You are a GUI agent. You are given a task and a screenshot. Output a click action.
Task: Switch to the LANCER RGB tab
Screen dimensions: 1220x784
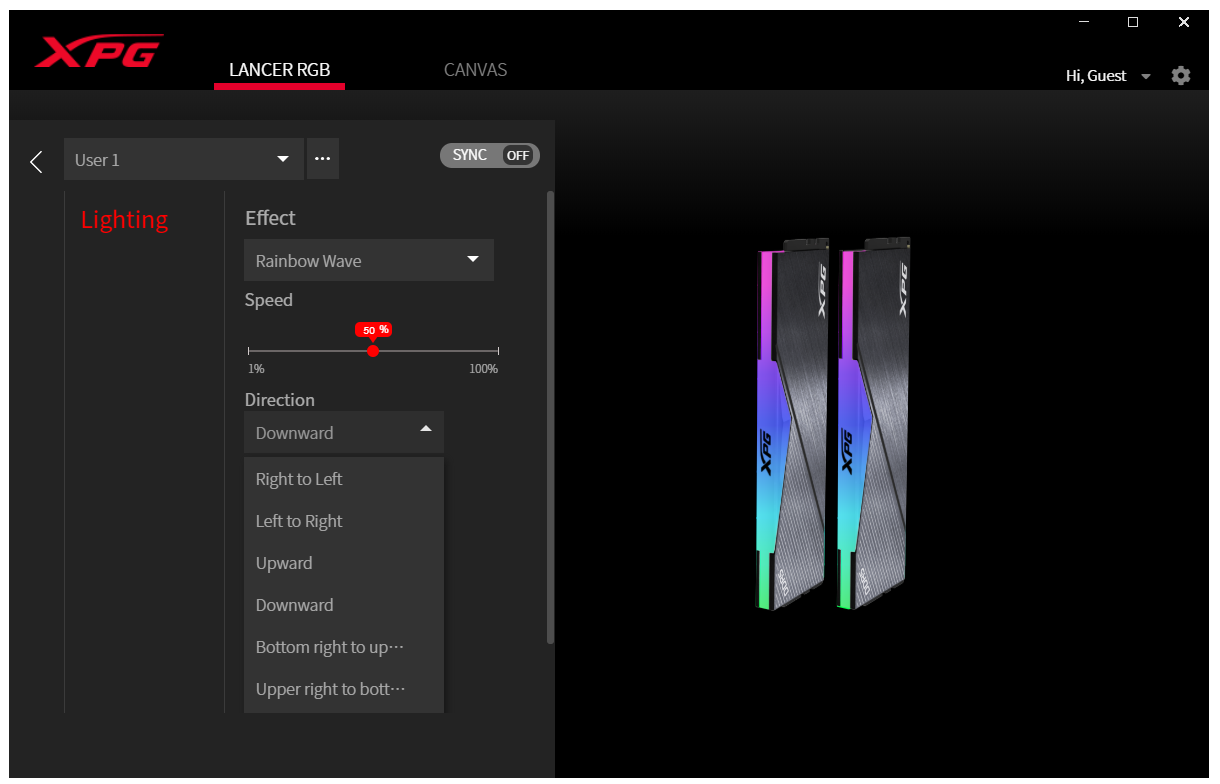279,70
